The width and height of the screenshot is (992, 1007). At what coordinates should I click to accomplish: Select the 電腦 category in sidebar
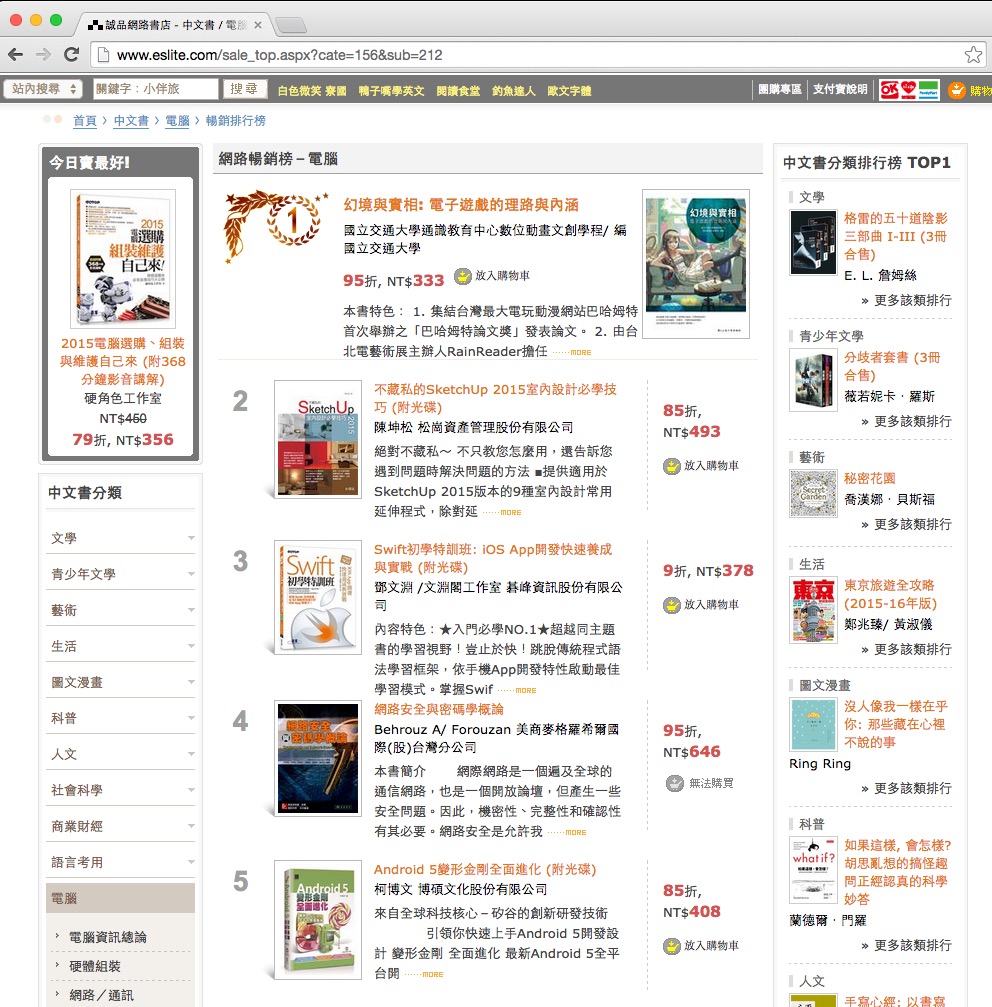pos(120,898)
